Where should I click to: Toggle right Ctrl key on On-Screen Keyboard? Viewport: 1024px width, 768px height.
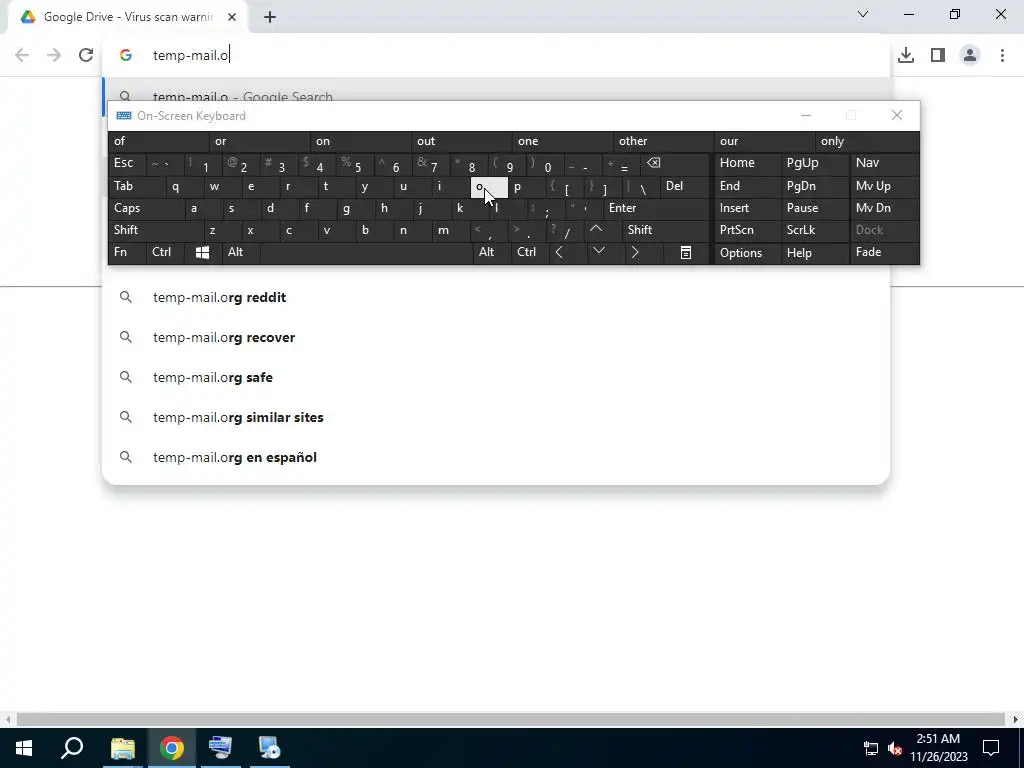click(x=530, y=252)
